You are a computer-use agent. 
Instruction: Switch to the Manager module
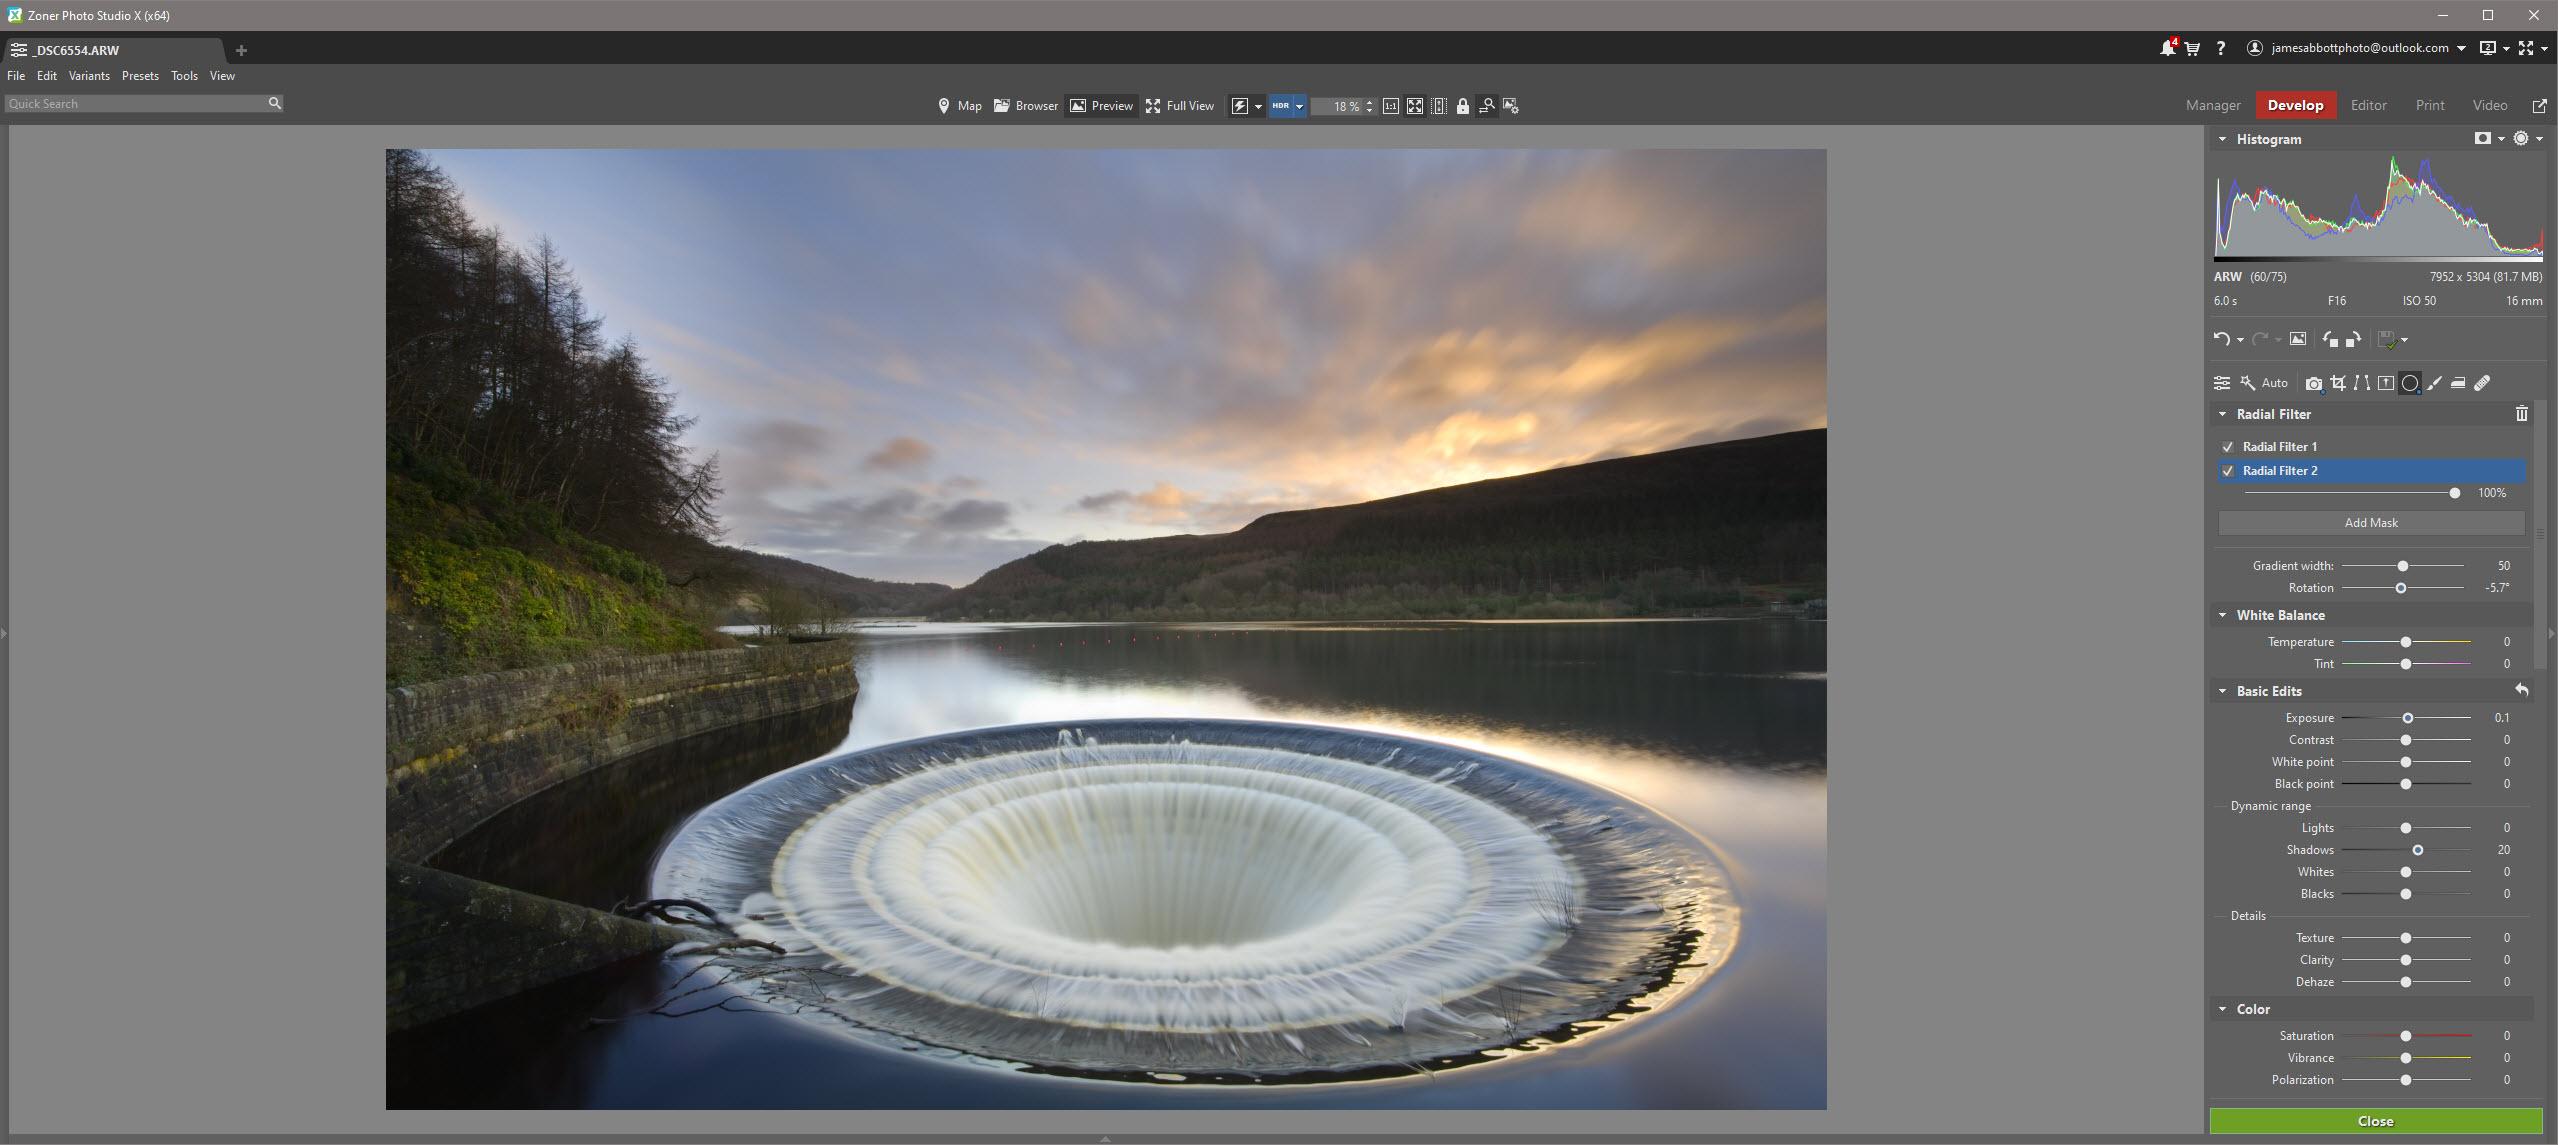point(2213,105)
